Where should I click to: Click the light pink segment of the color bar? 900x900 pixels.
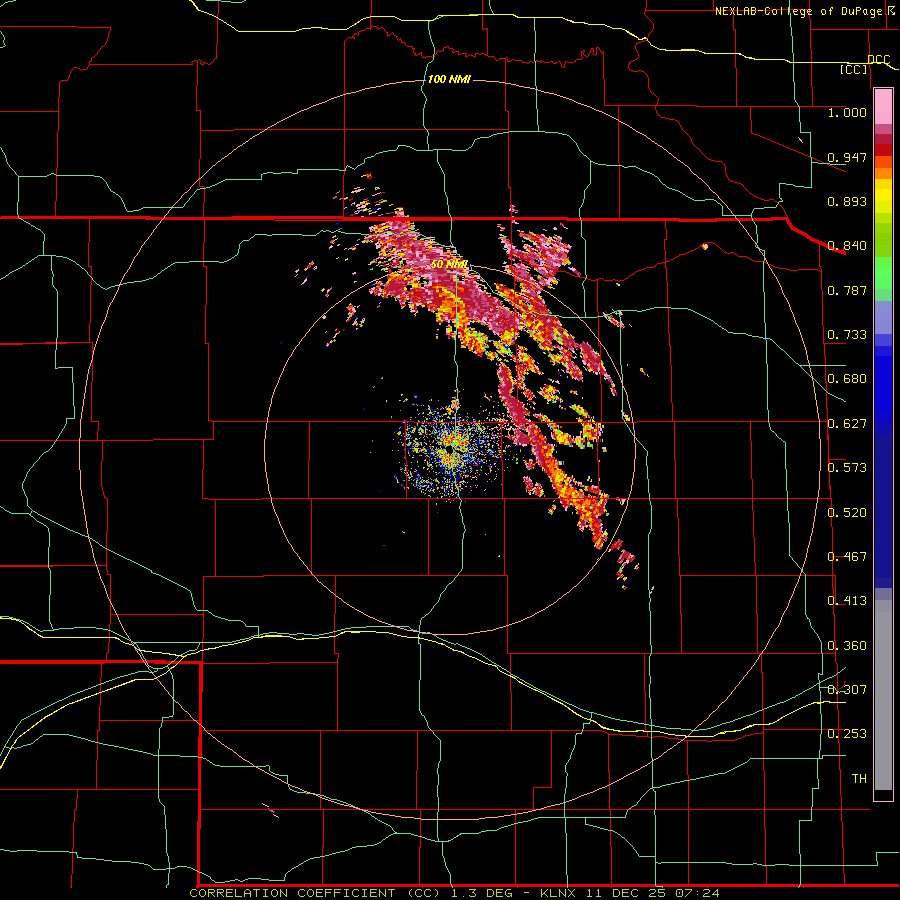coord(883,107)
